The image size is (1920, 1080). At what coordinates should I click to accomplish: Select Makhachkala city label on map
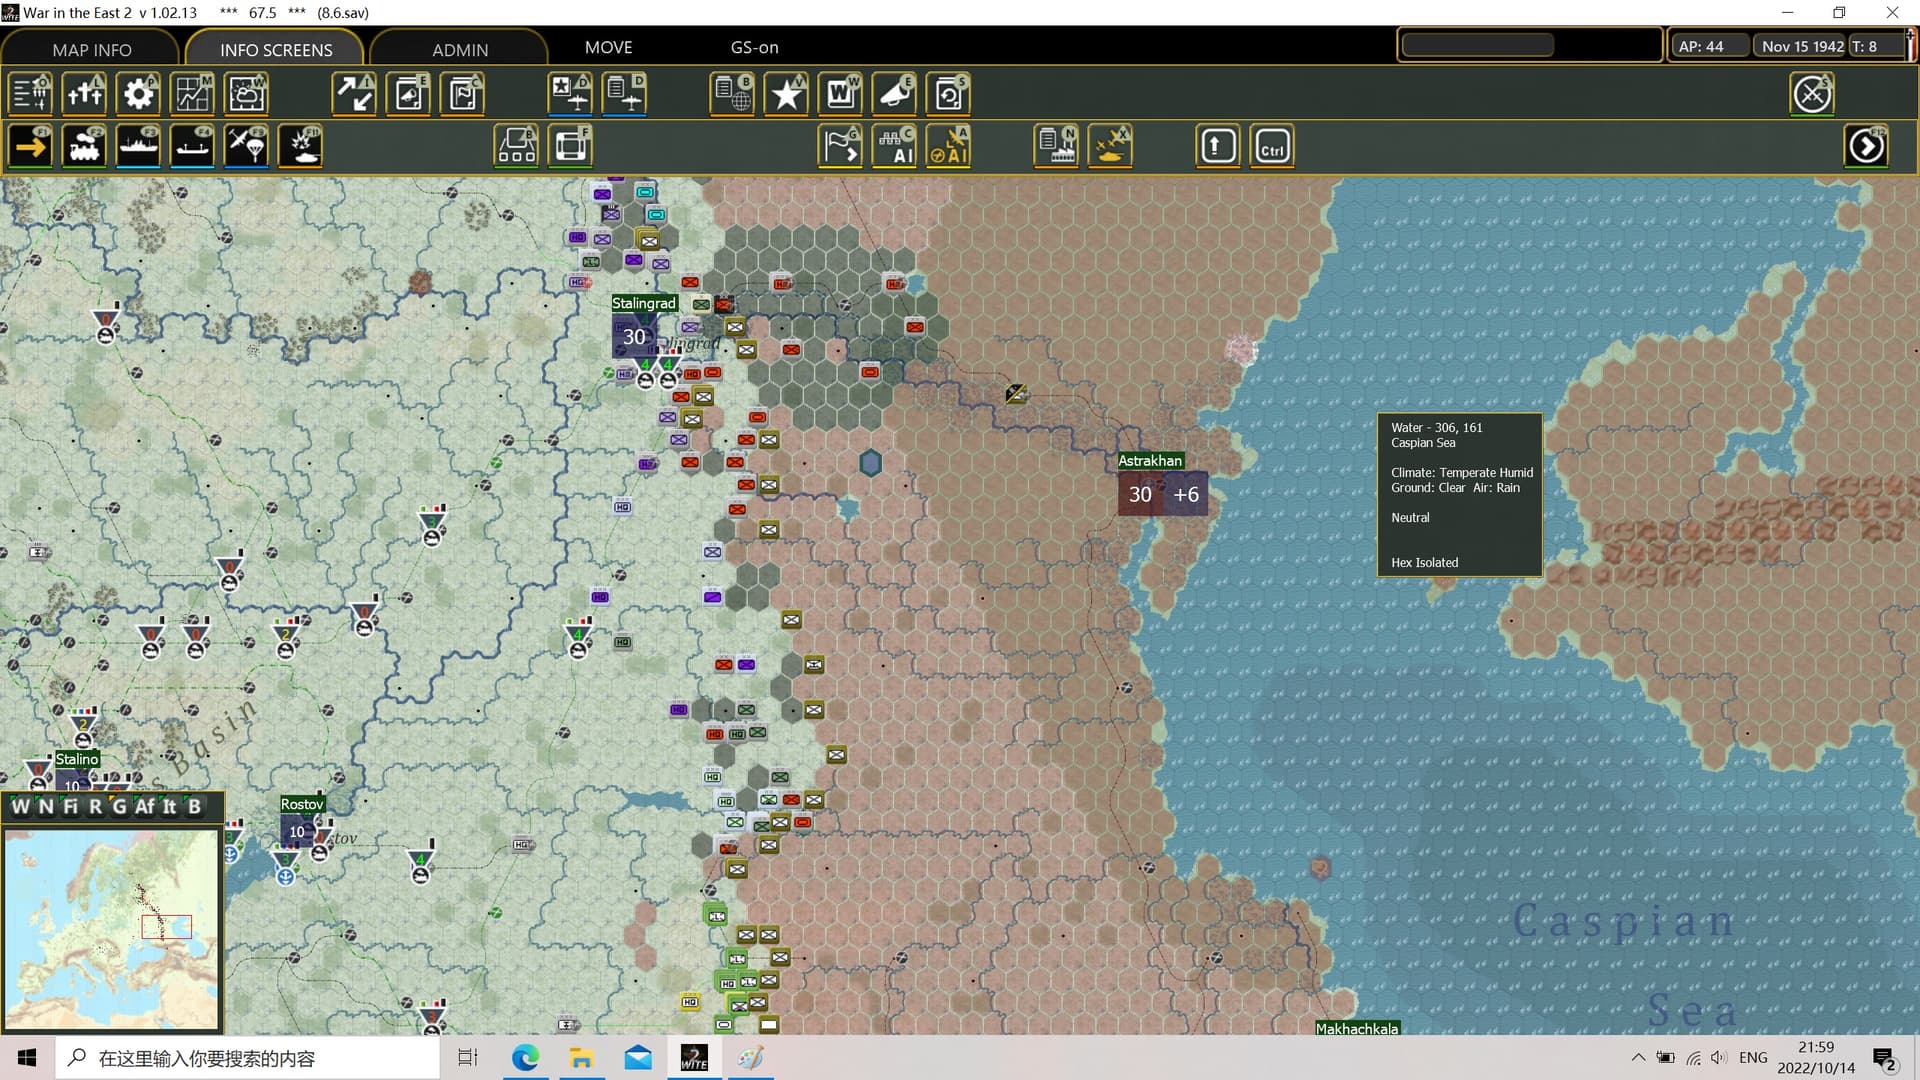pyautogui.click(x=1357, y=1028)
